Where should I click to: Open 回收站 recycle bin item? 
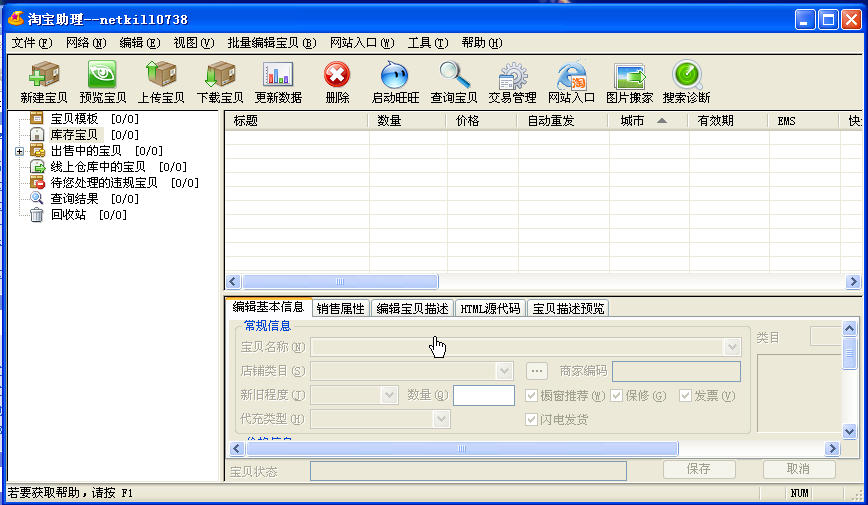point(68,215)
